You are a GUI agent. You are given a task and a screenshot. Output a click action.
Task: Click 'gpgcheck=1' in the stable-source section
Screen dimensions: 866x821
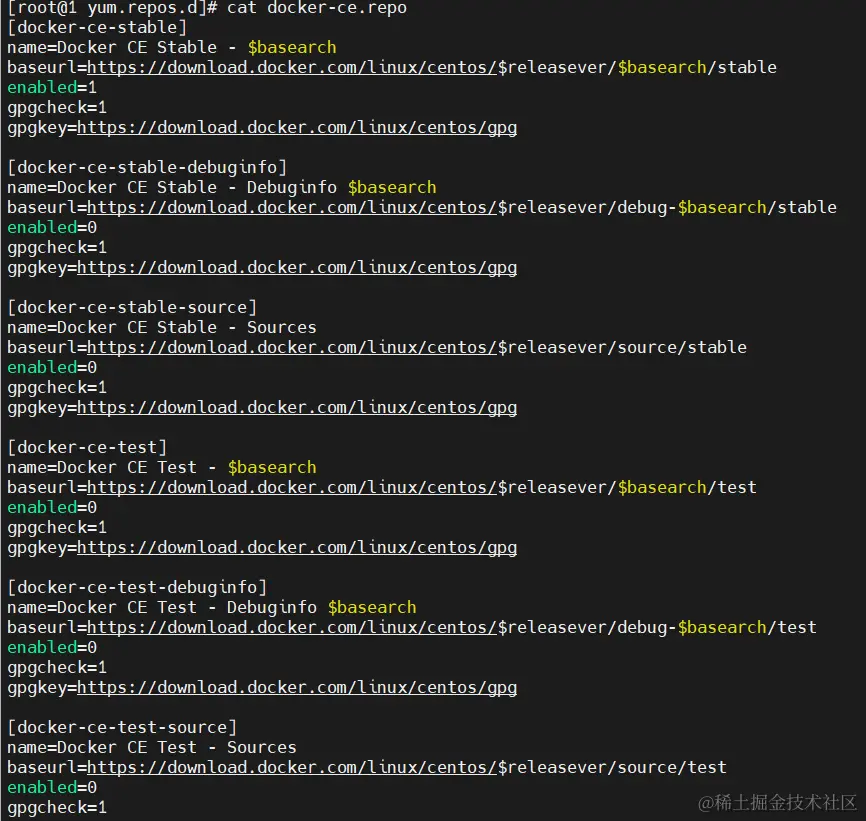pyautogui.click(x=57, y=388)
